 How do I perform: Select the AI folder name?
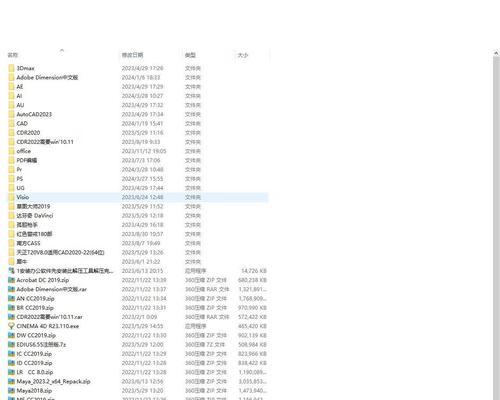tap(19, 96)
